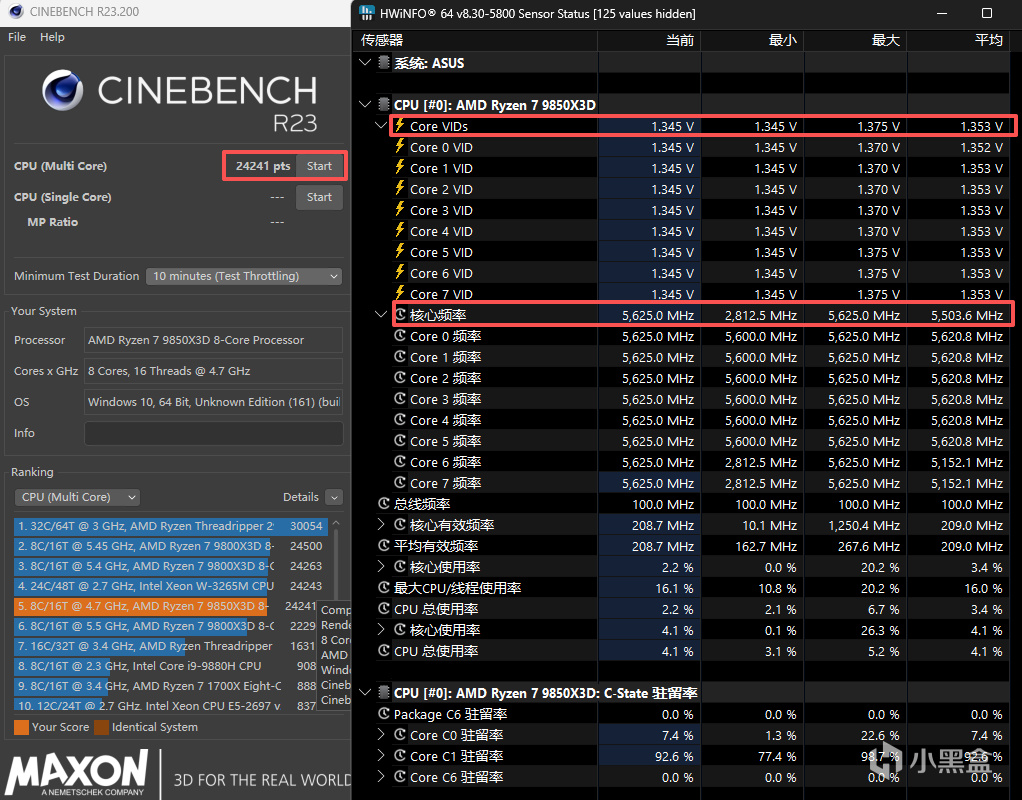
Task: Click the Cinebench sphere logo
Action: (x=63, y=90)
